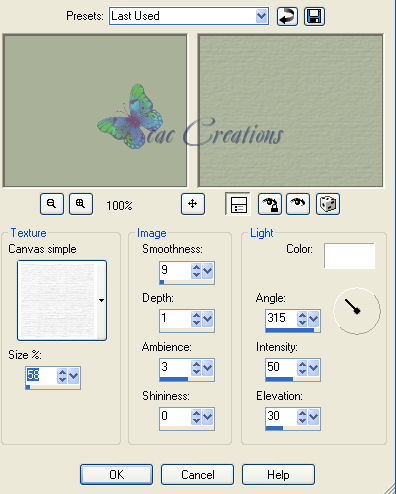Open the Smoothness slider dropdown arrow
396x494 pixels.
point(208,271)
